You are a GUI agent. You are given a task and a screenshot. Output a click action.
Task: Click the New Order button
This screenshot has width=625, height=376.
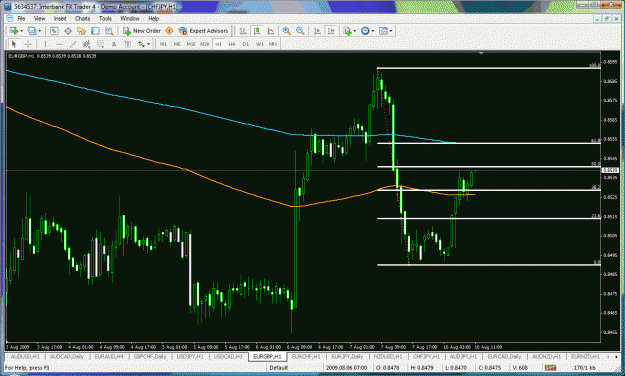142,31
